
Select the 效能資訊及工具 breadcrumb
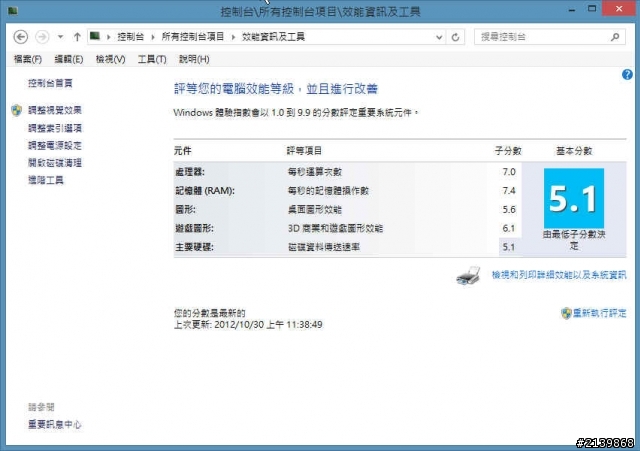273,37
